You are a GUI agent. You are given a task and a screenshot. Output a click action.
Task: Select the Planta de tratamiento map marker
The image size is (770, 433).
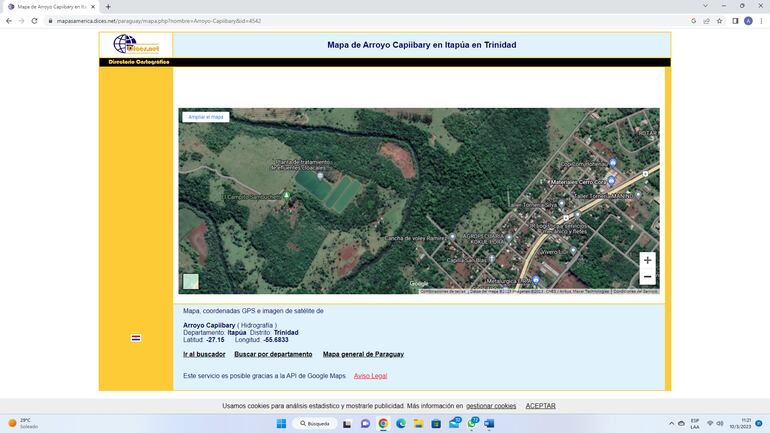[x=320, y=175]
